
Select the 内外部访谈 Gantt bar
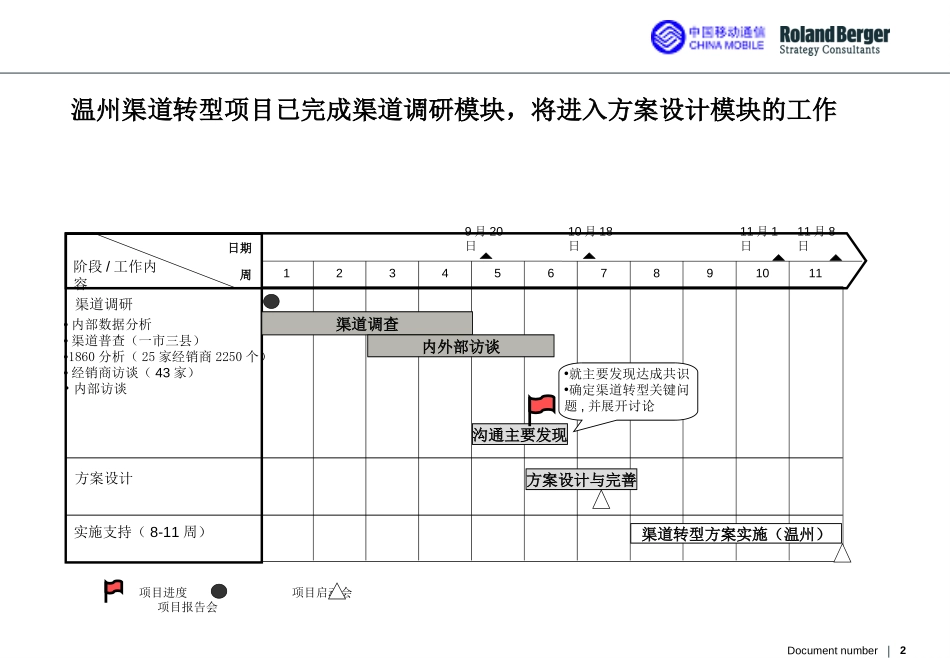pos(460,346)
